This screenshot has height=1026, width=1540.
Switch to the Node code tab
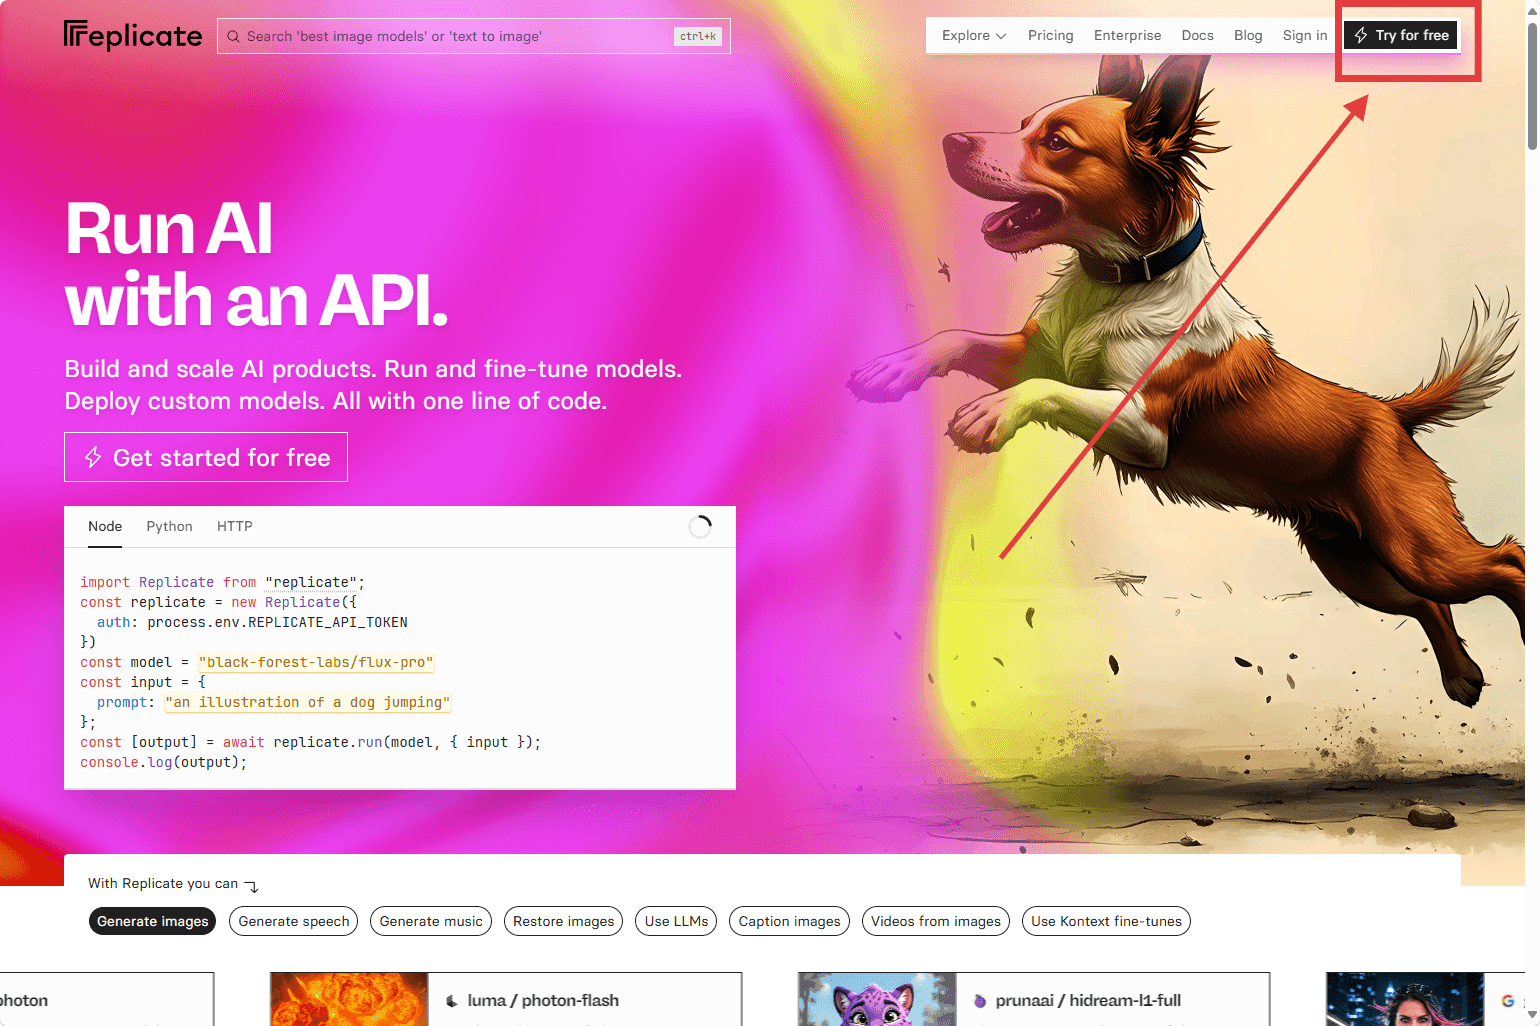(105, 526)
